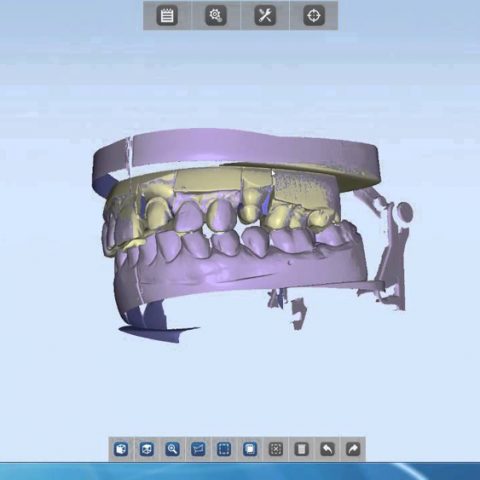The image size is (480, 480).
Task: Activate the magnifying glass zoom tool
Action: (172, 449)
